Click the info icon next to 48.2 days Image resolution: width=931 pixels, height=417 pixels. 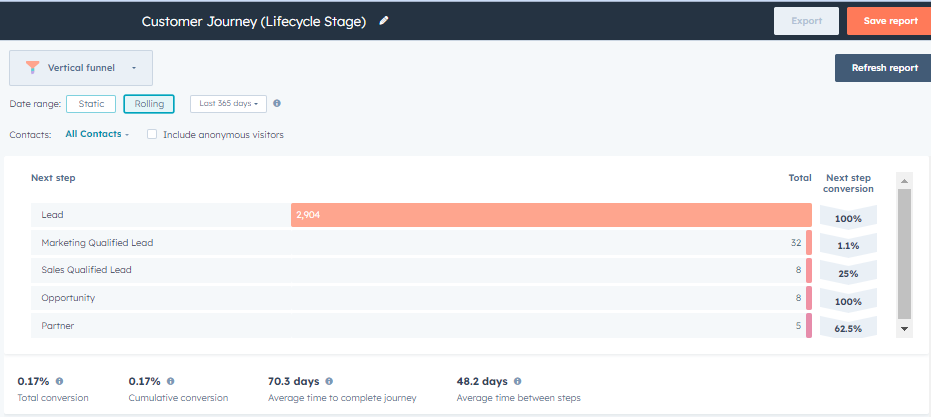point(517,381)
